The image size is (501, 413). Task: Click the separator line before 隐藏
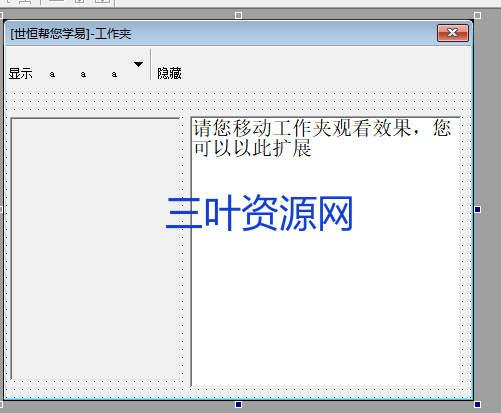(x=150, y=65)
